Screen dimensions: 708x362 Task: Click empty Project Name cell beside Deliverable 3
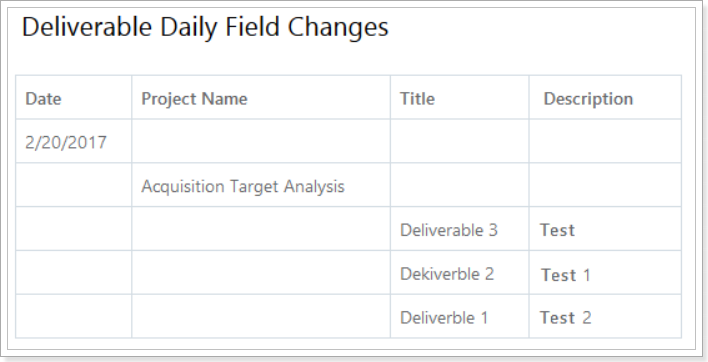[261, 229]
